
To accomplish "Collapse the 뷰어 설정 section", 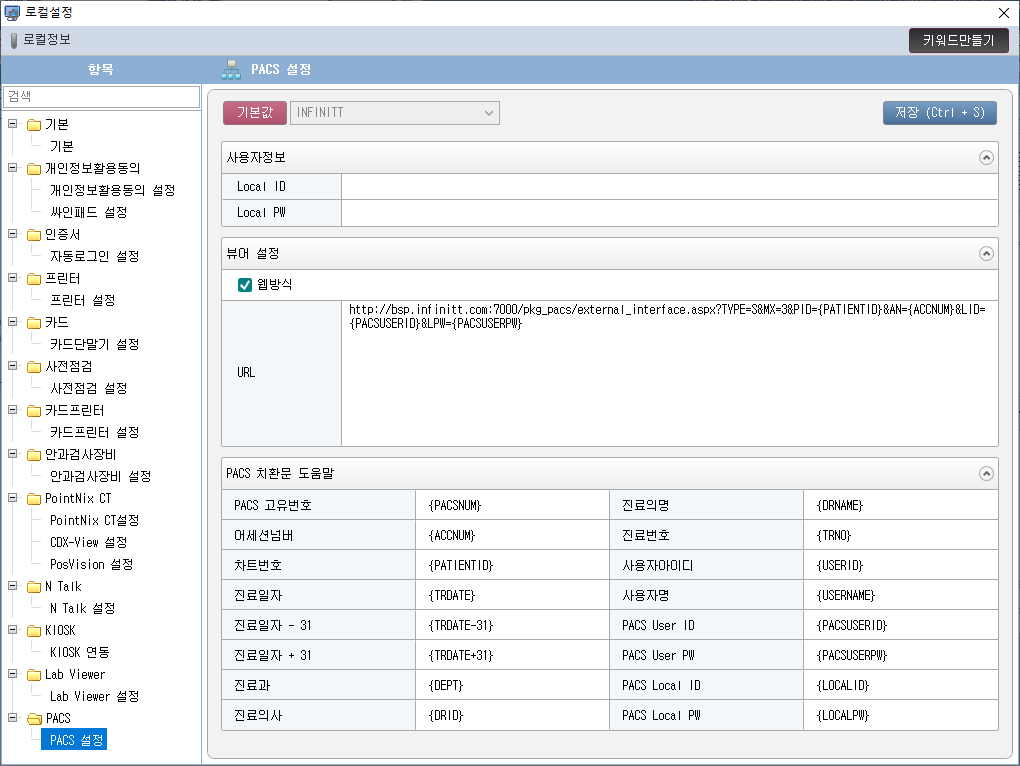I will (x=986, y=254).
